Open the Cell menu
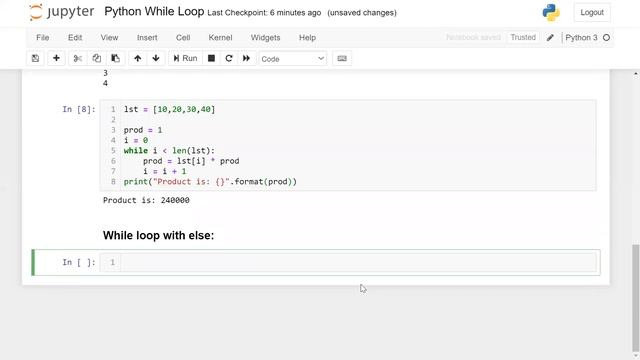640x360 pixels. click(x=183, y=38)
